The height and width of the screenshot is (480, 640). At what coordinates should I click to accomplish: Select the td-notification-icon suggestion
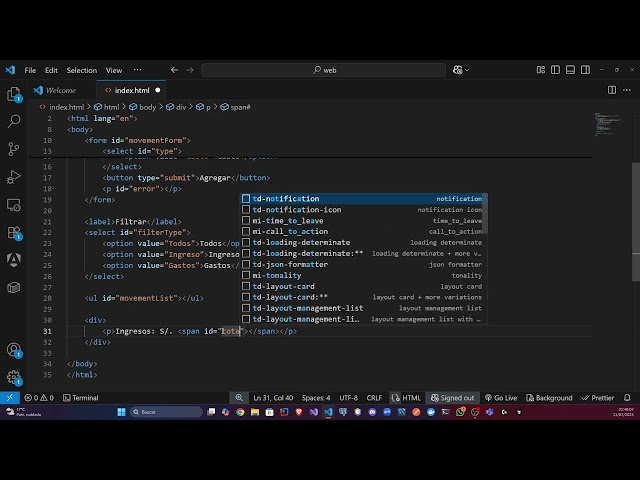point(363,210)
